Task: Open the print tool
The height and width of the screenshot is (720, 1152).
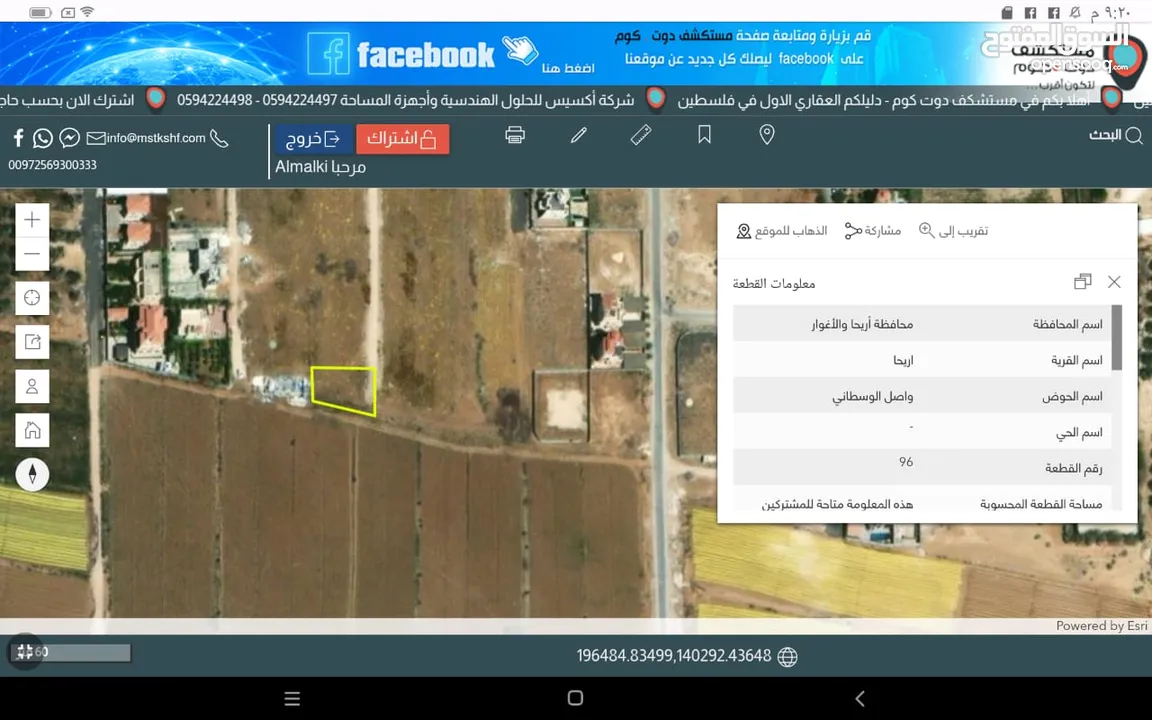Action: 515,135
